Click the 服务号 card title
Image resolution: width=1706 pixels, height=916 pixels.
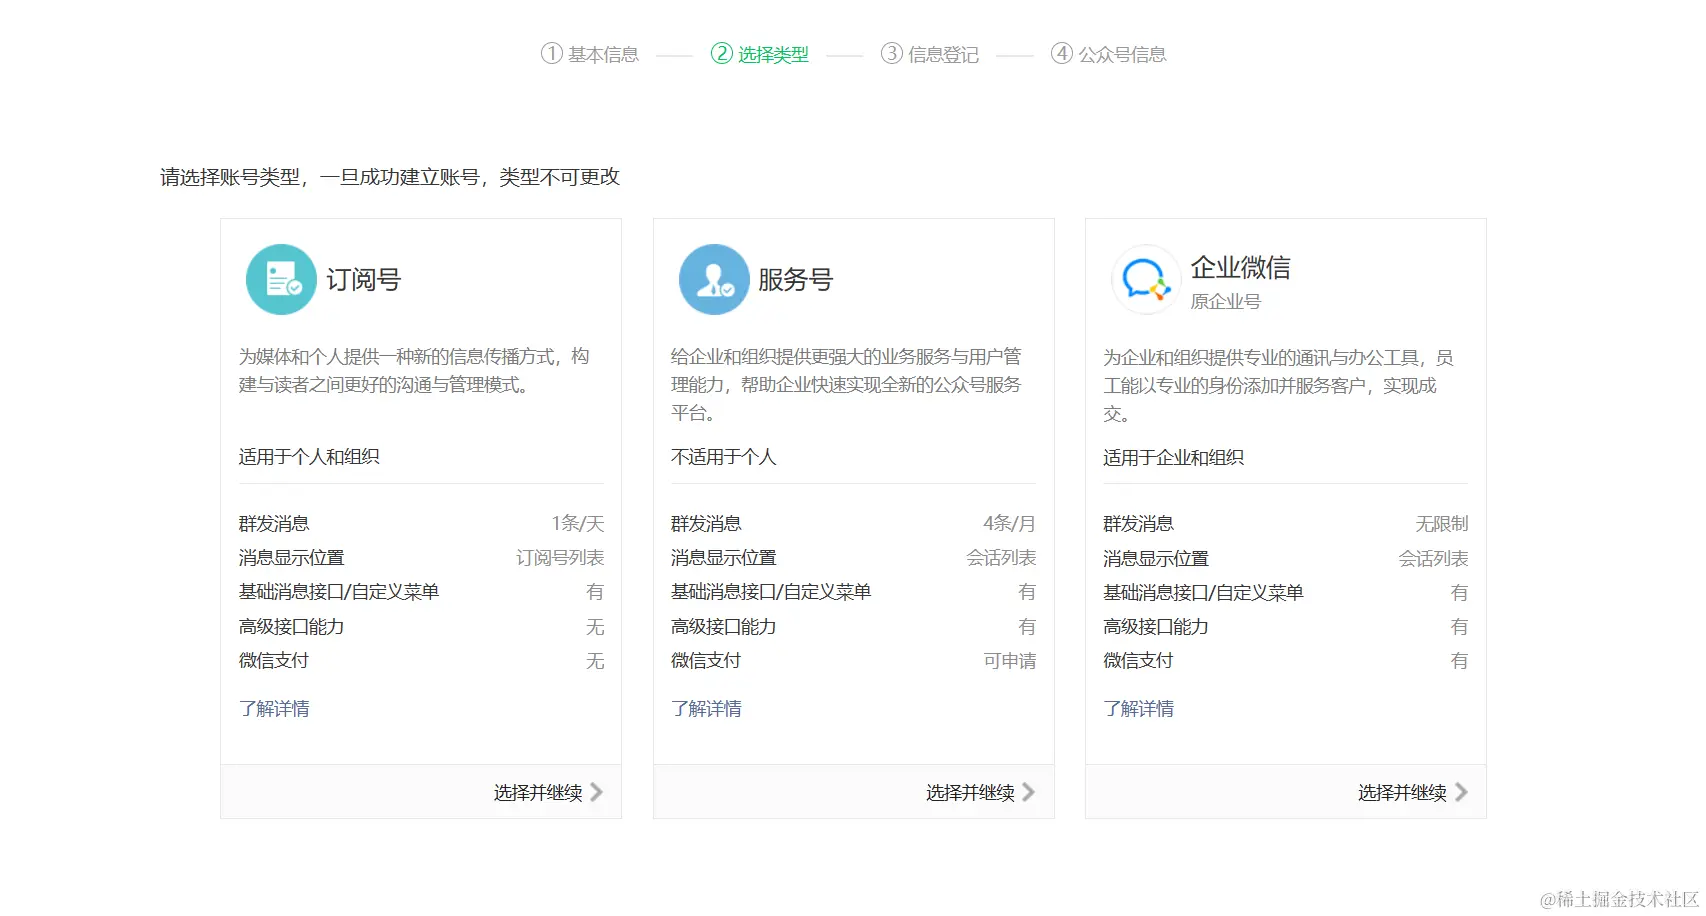coord(795,280)
